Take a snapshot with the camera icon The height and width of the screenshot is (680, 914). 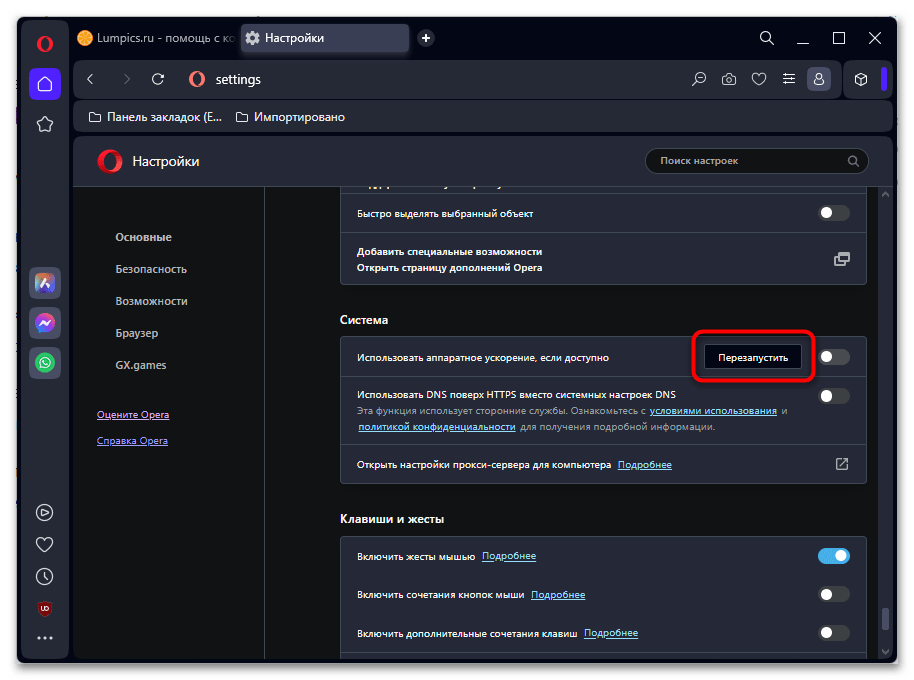tap(729, 79)
